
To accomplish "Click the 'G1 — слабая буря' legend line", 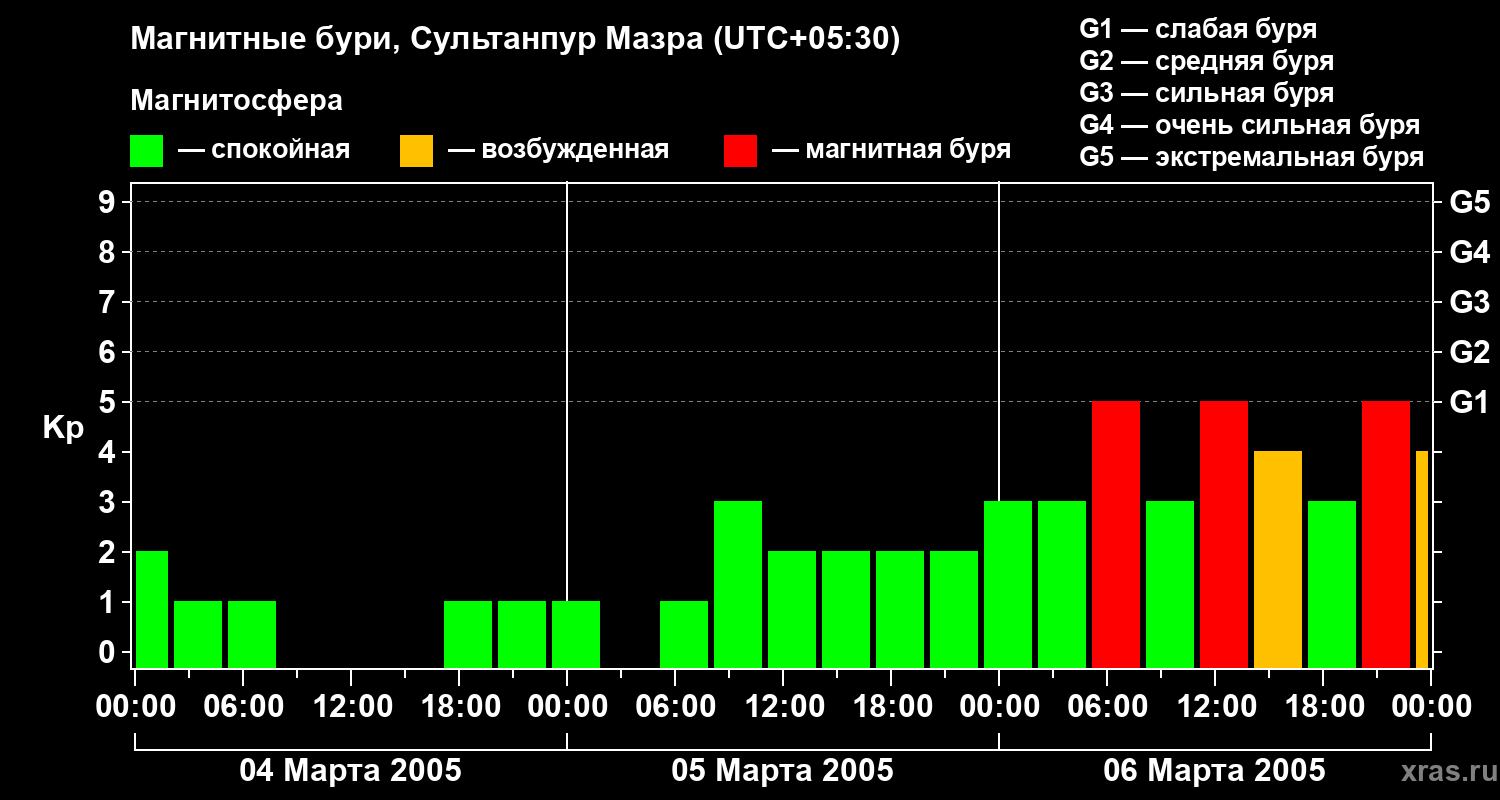I will [1198, 29].
